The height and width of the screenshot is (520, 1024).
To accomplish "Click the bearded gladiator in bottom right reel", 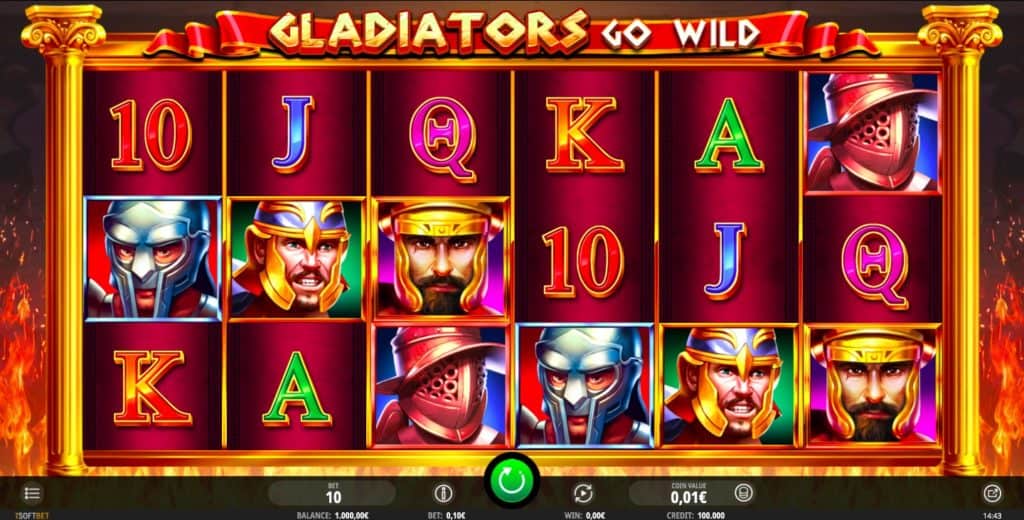I will click(x=873, y=385).
